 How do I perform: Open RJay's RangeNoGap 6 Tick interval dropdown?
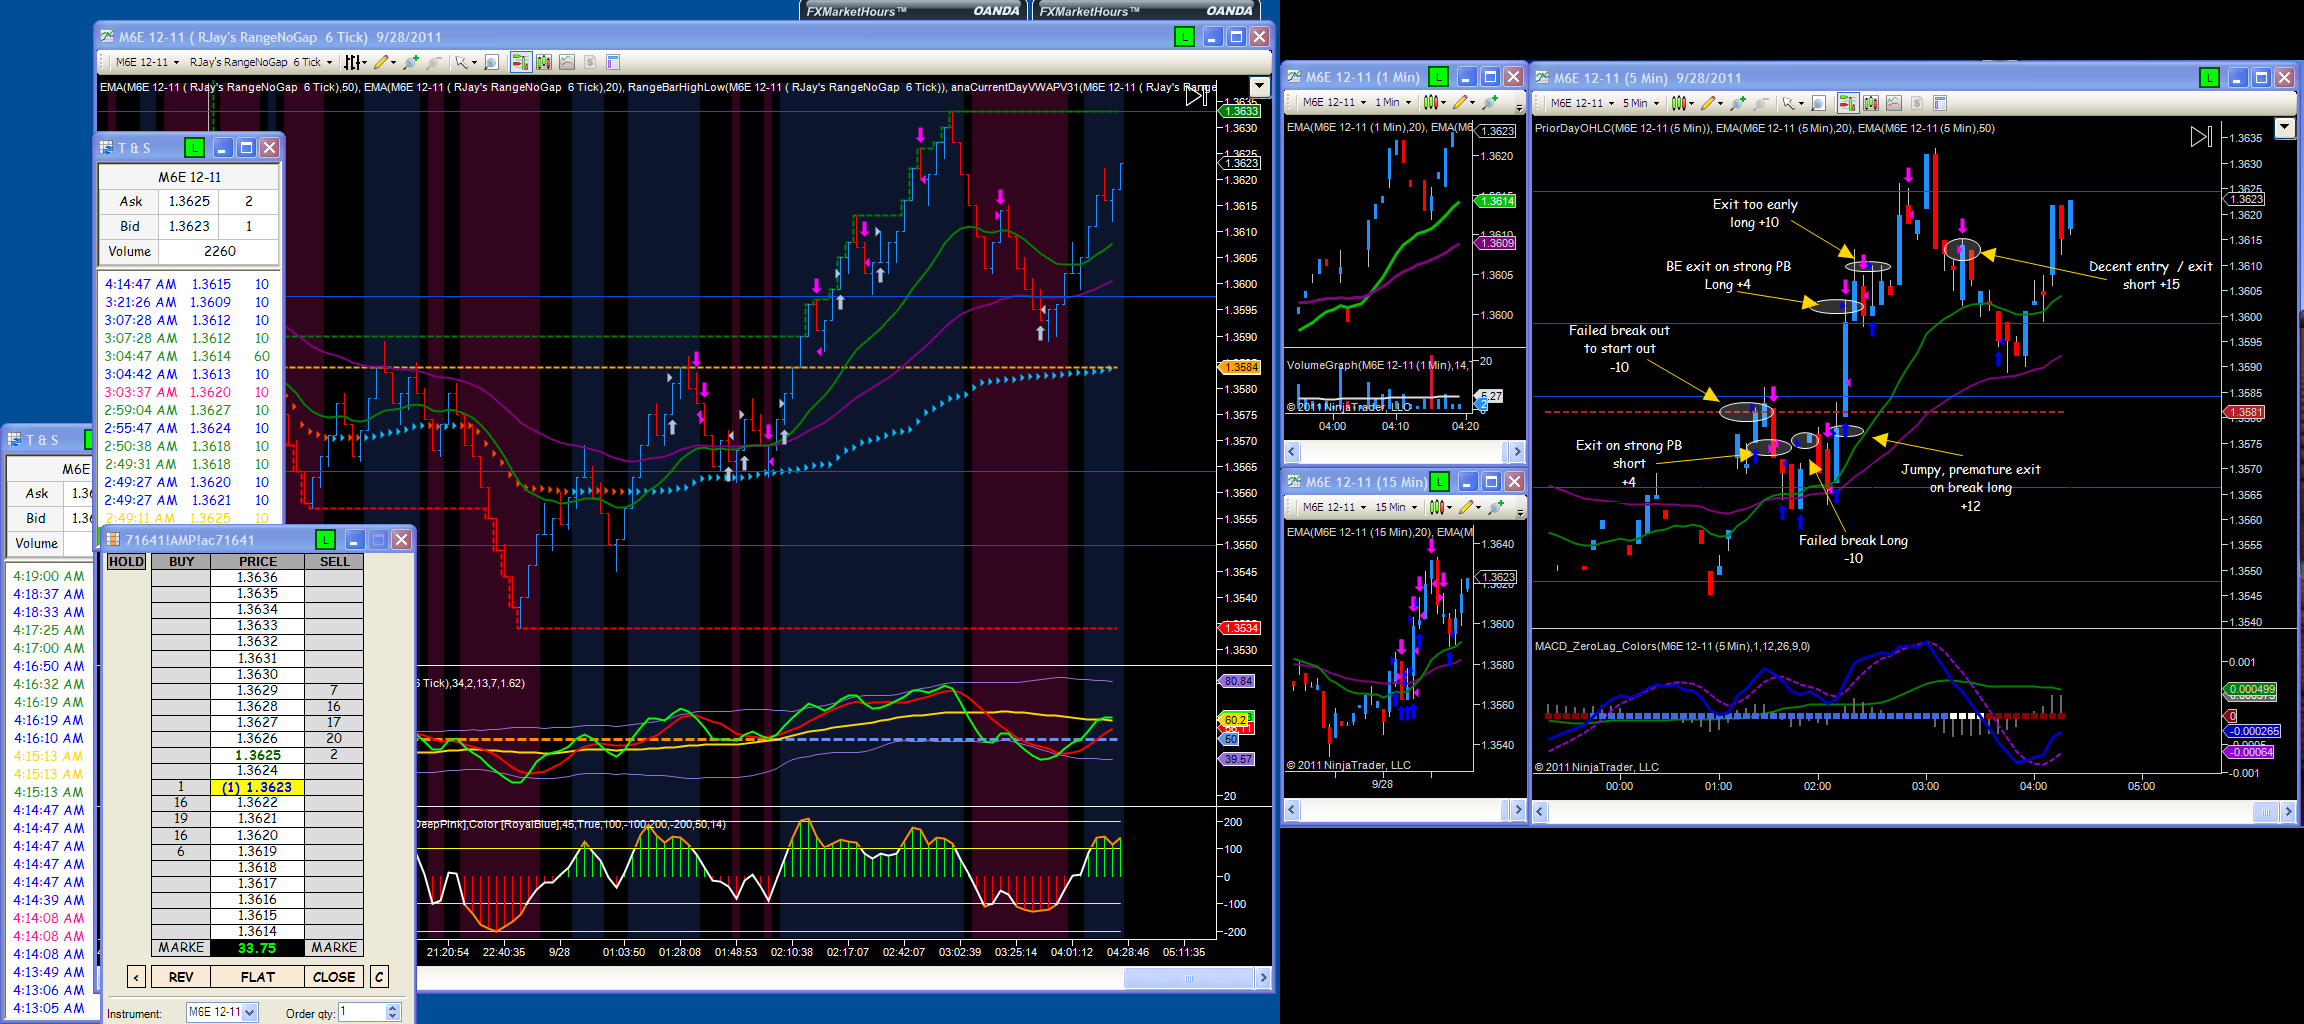click(x=261, y=62)
